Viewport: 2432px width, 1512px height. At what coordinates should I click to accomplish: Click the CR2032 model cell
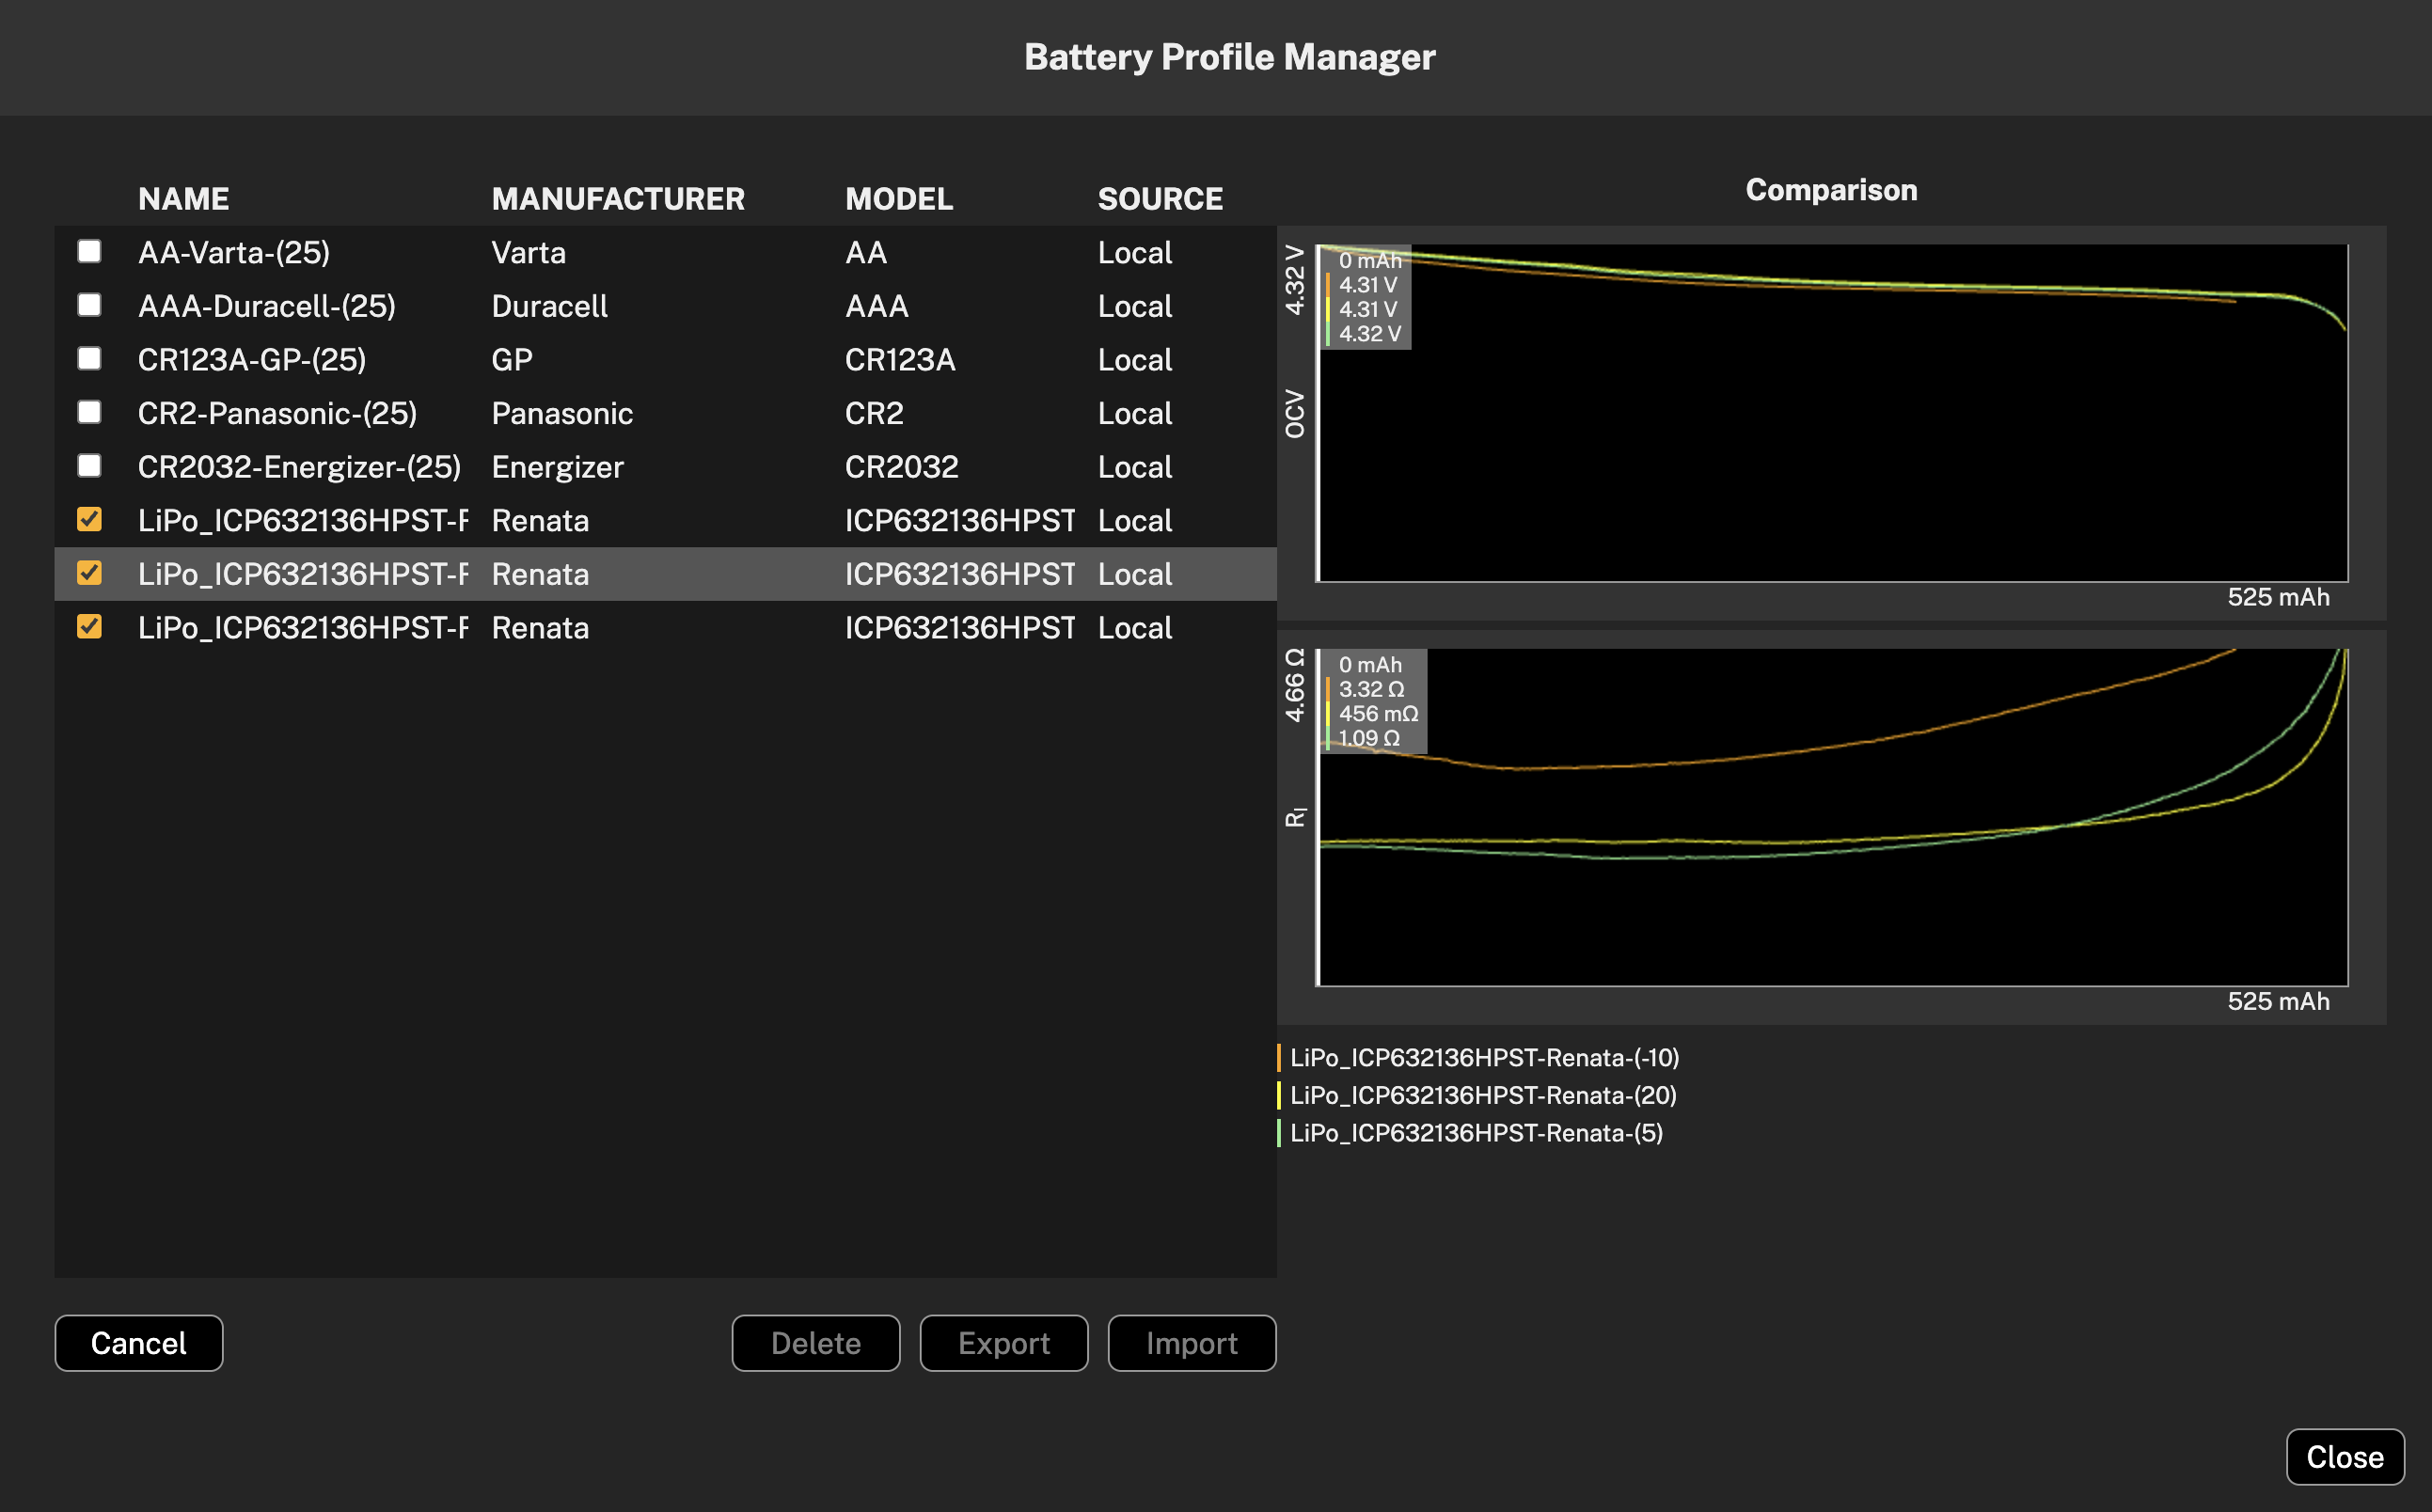click(902, 467)
